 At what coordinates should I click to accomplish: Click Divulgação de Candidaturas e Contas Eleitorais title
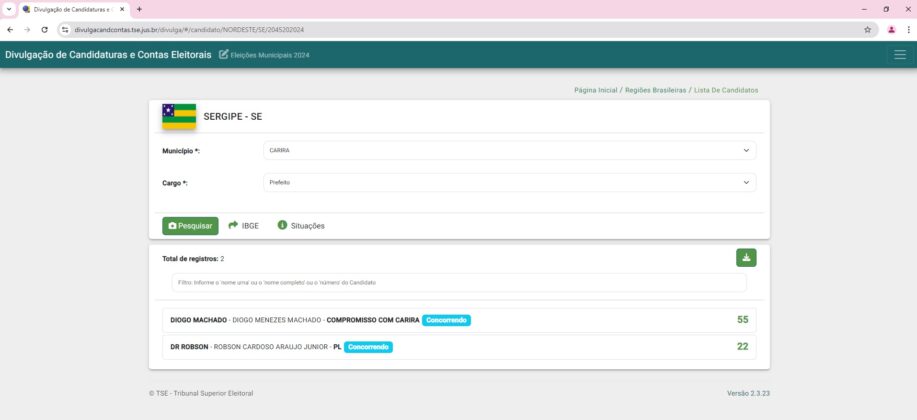[108, 54]
